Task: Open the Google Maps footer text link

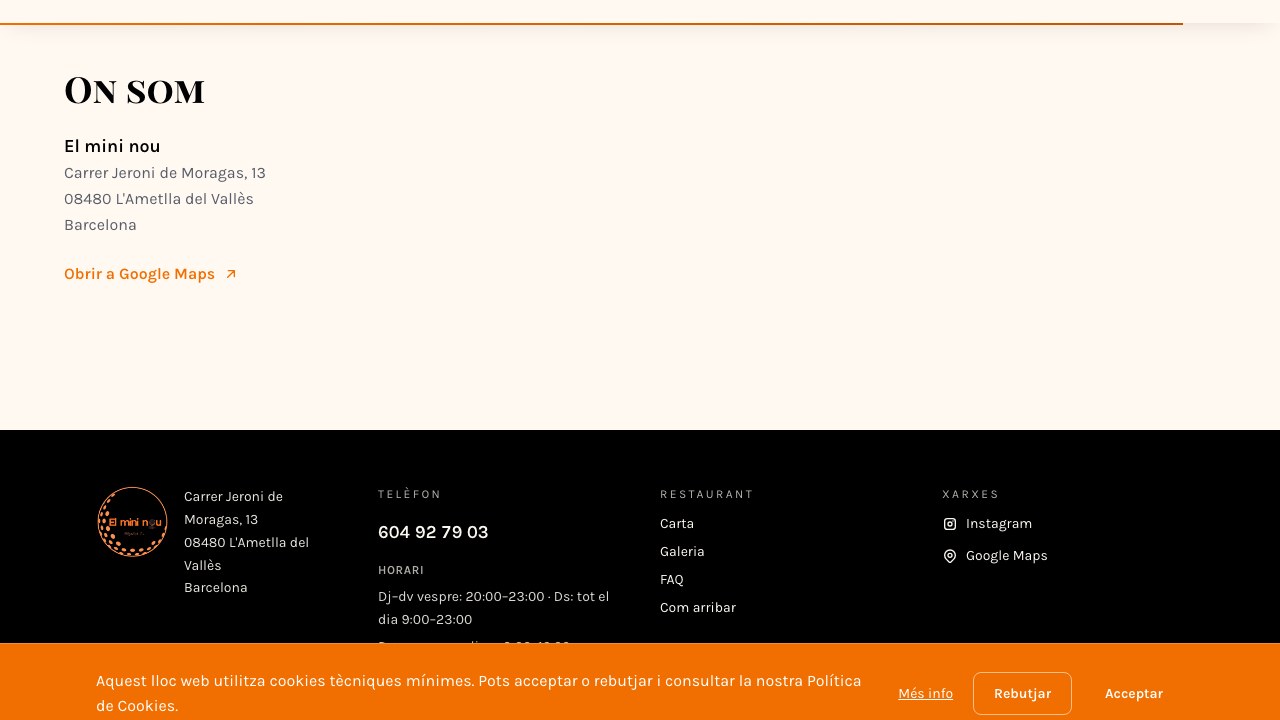Action: click(1007, 556)
